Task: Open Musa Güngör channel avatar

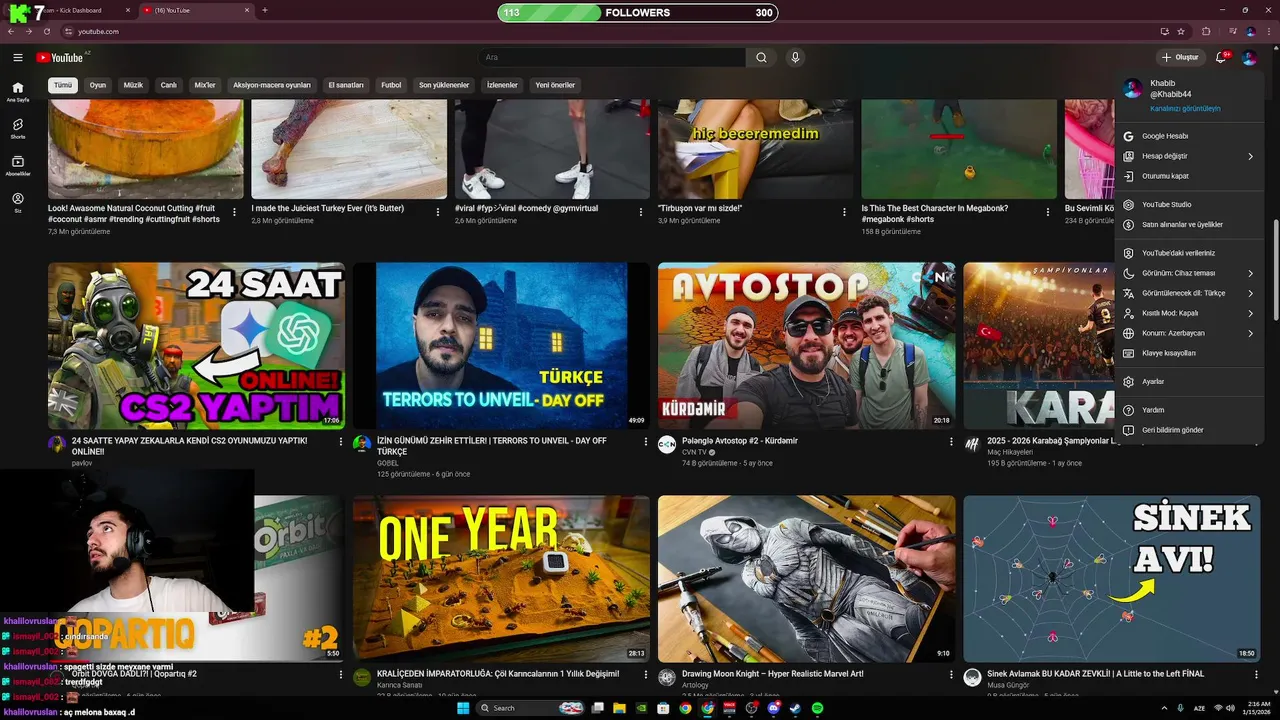Action: 972,677
